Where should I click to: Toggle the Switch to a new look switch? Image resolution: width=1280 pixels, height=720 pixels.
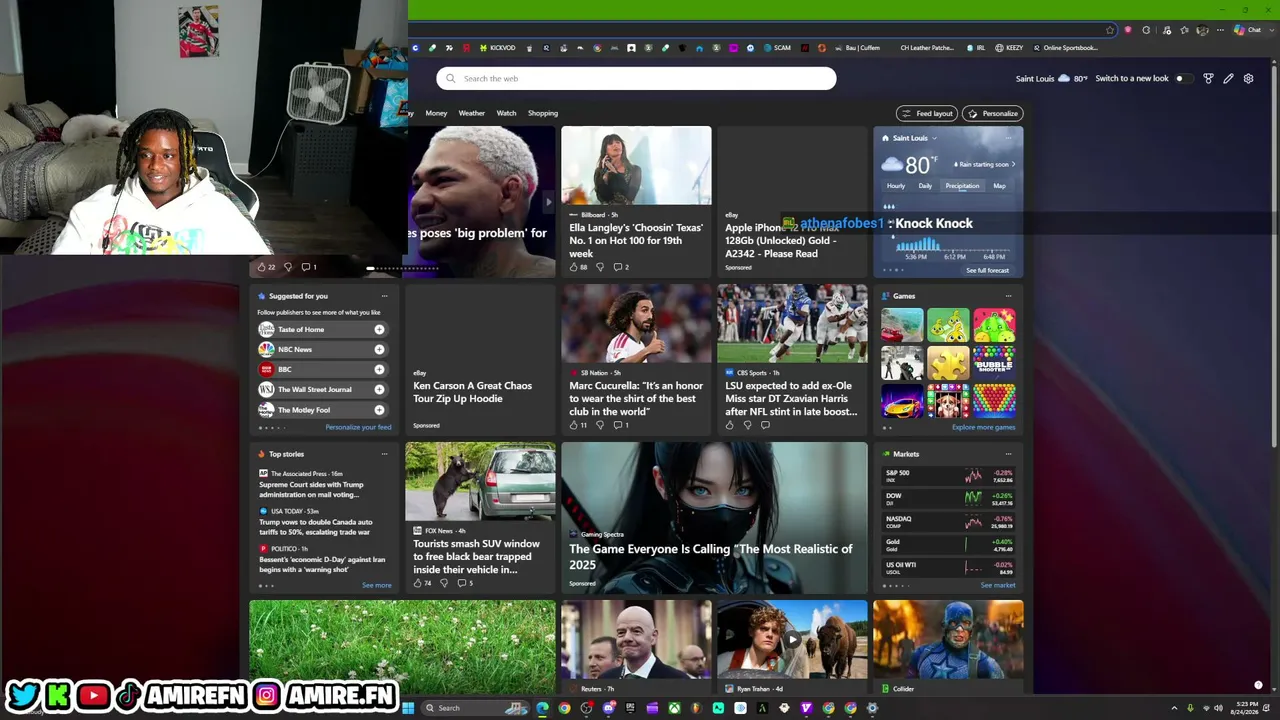1183,79
